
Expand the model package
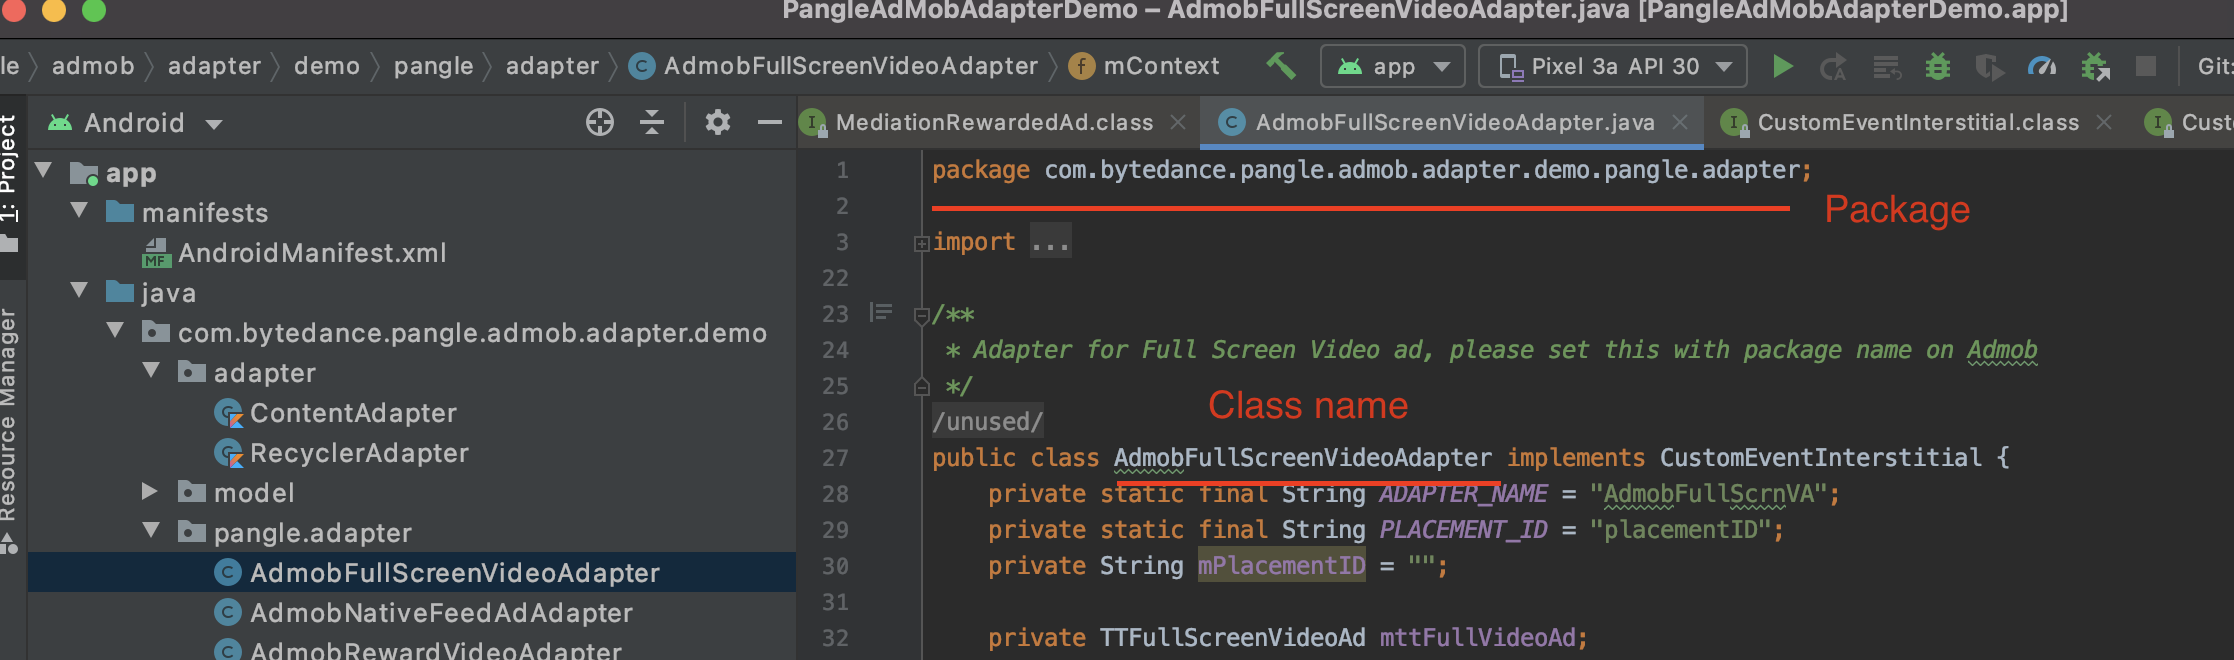[x=150, y=491]
